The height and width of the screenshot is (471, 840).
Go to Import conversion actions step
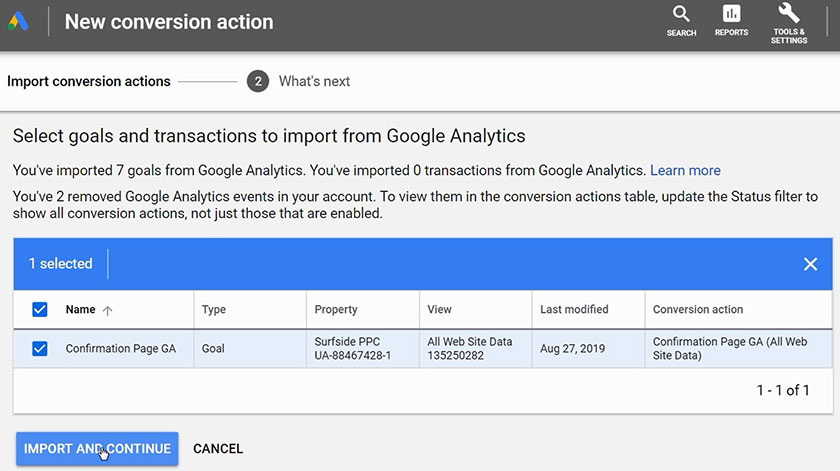(x=89, y=82)
